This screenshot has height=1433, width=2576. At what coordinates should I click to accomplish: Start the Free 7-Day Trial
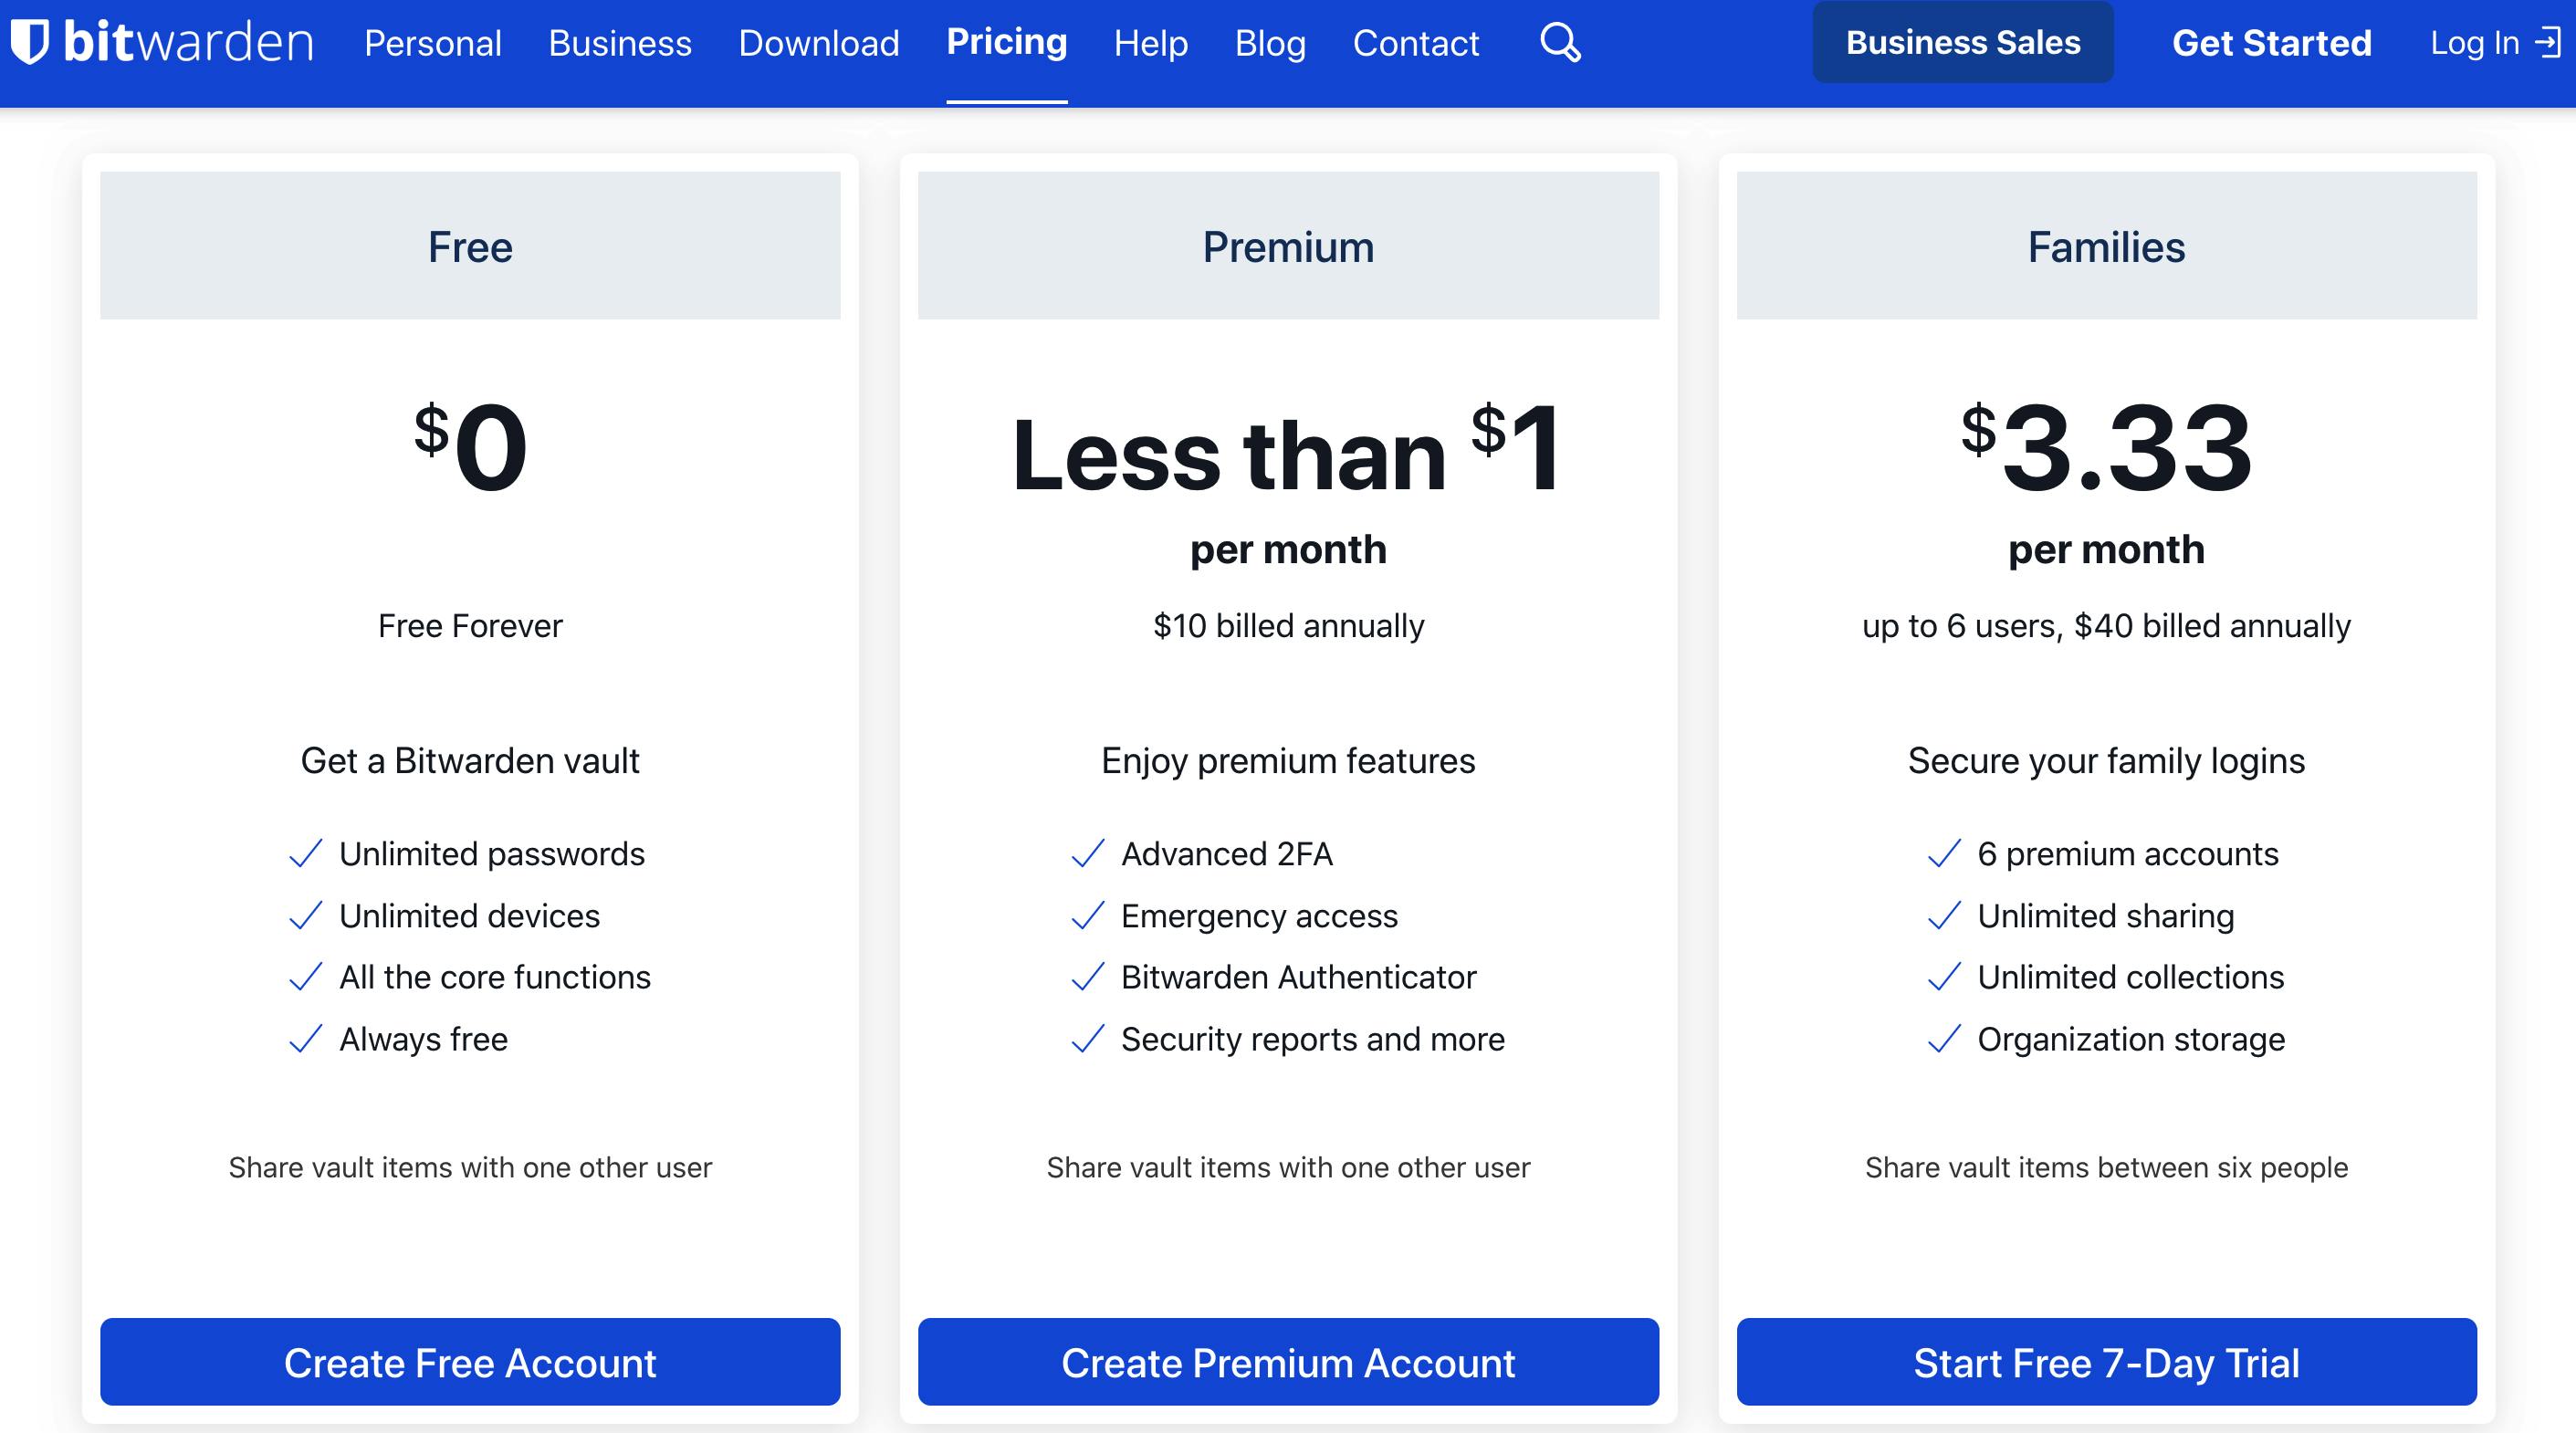pyautogui.click(x=2106, y=1362)
